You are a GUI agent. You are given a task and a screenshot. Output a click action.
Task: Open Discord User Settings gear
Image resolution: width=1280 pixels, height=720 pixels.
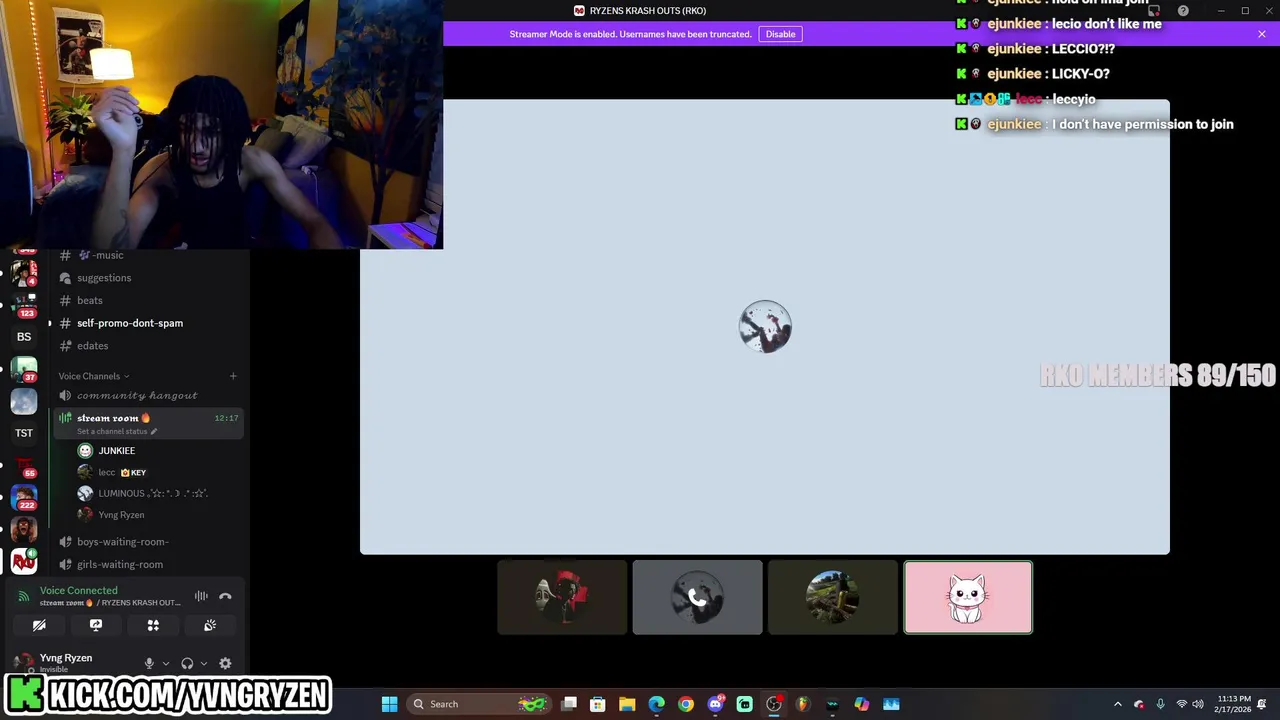click(x=225, y=663)
